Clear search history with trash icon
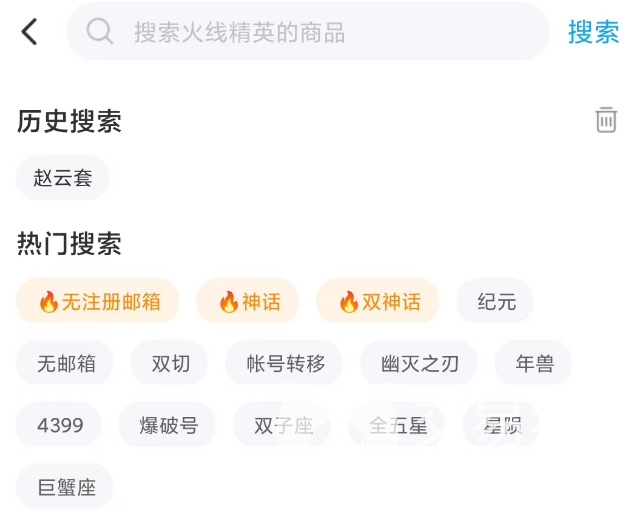 pyautogui.click(x=606, y=120)
